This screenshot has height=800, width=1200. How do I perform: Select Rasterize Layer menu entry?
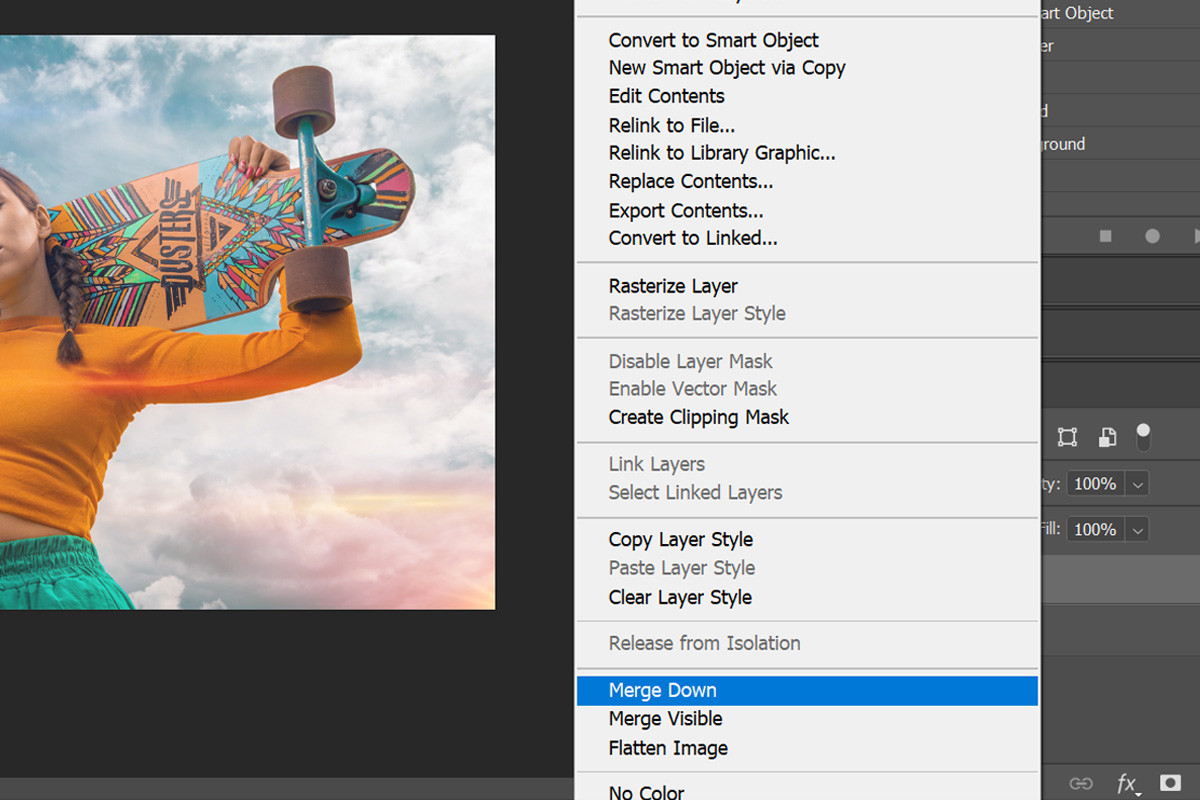click(673, 286)
